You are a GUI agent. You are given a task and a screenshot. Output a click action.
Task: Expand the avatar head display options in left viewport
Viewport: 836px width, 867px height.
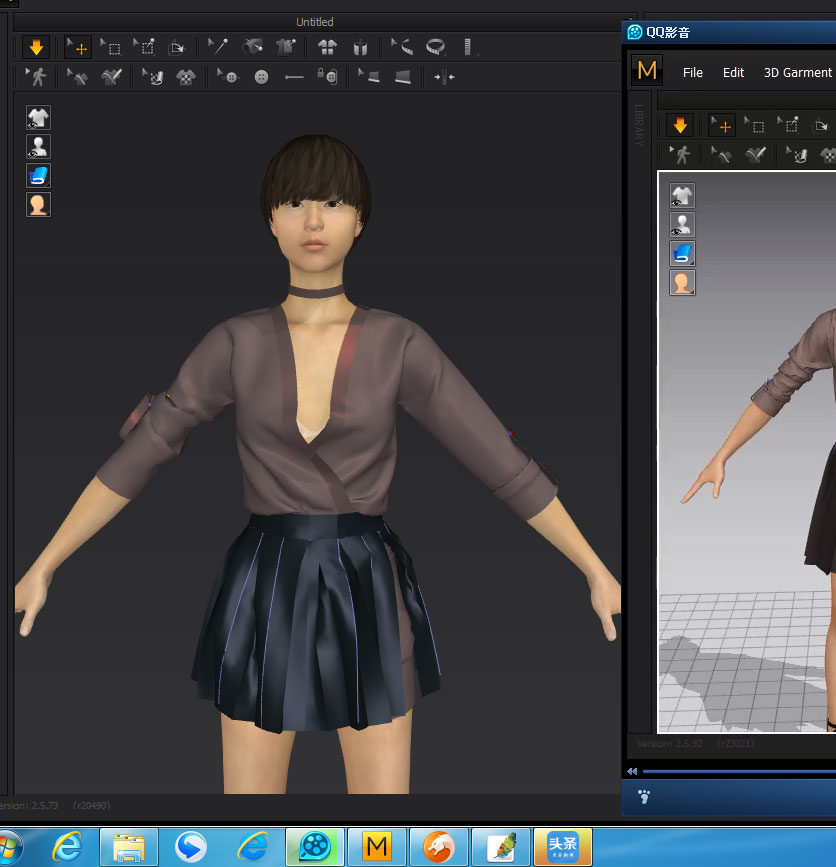[x=38, y=205]
